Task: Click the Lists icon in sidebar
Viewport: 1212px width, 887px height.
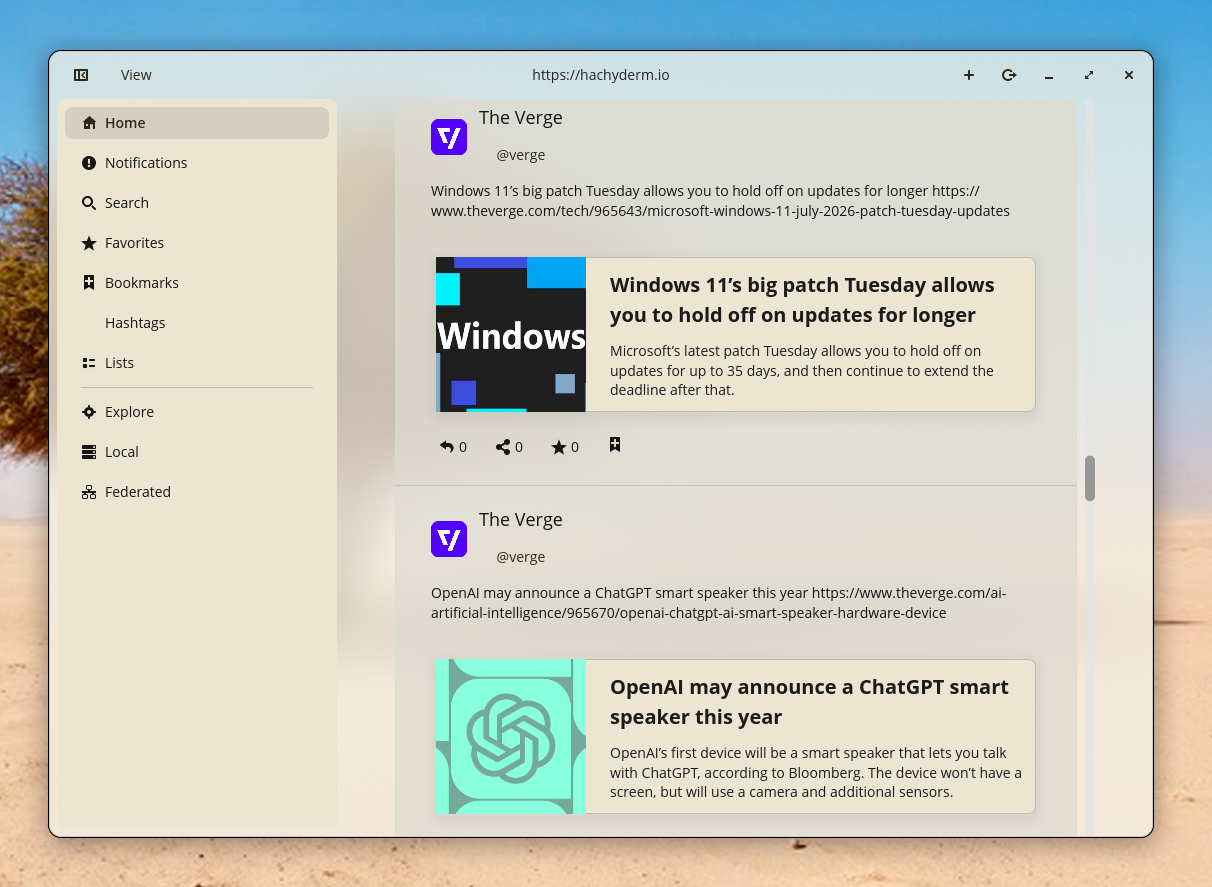Action: tap(89, 363)
